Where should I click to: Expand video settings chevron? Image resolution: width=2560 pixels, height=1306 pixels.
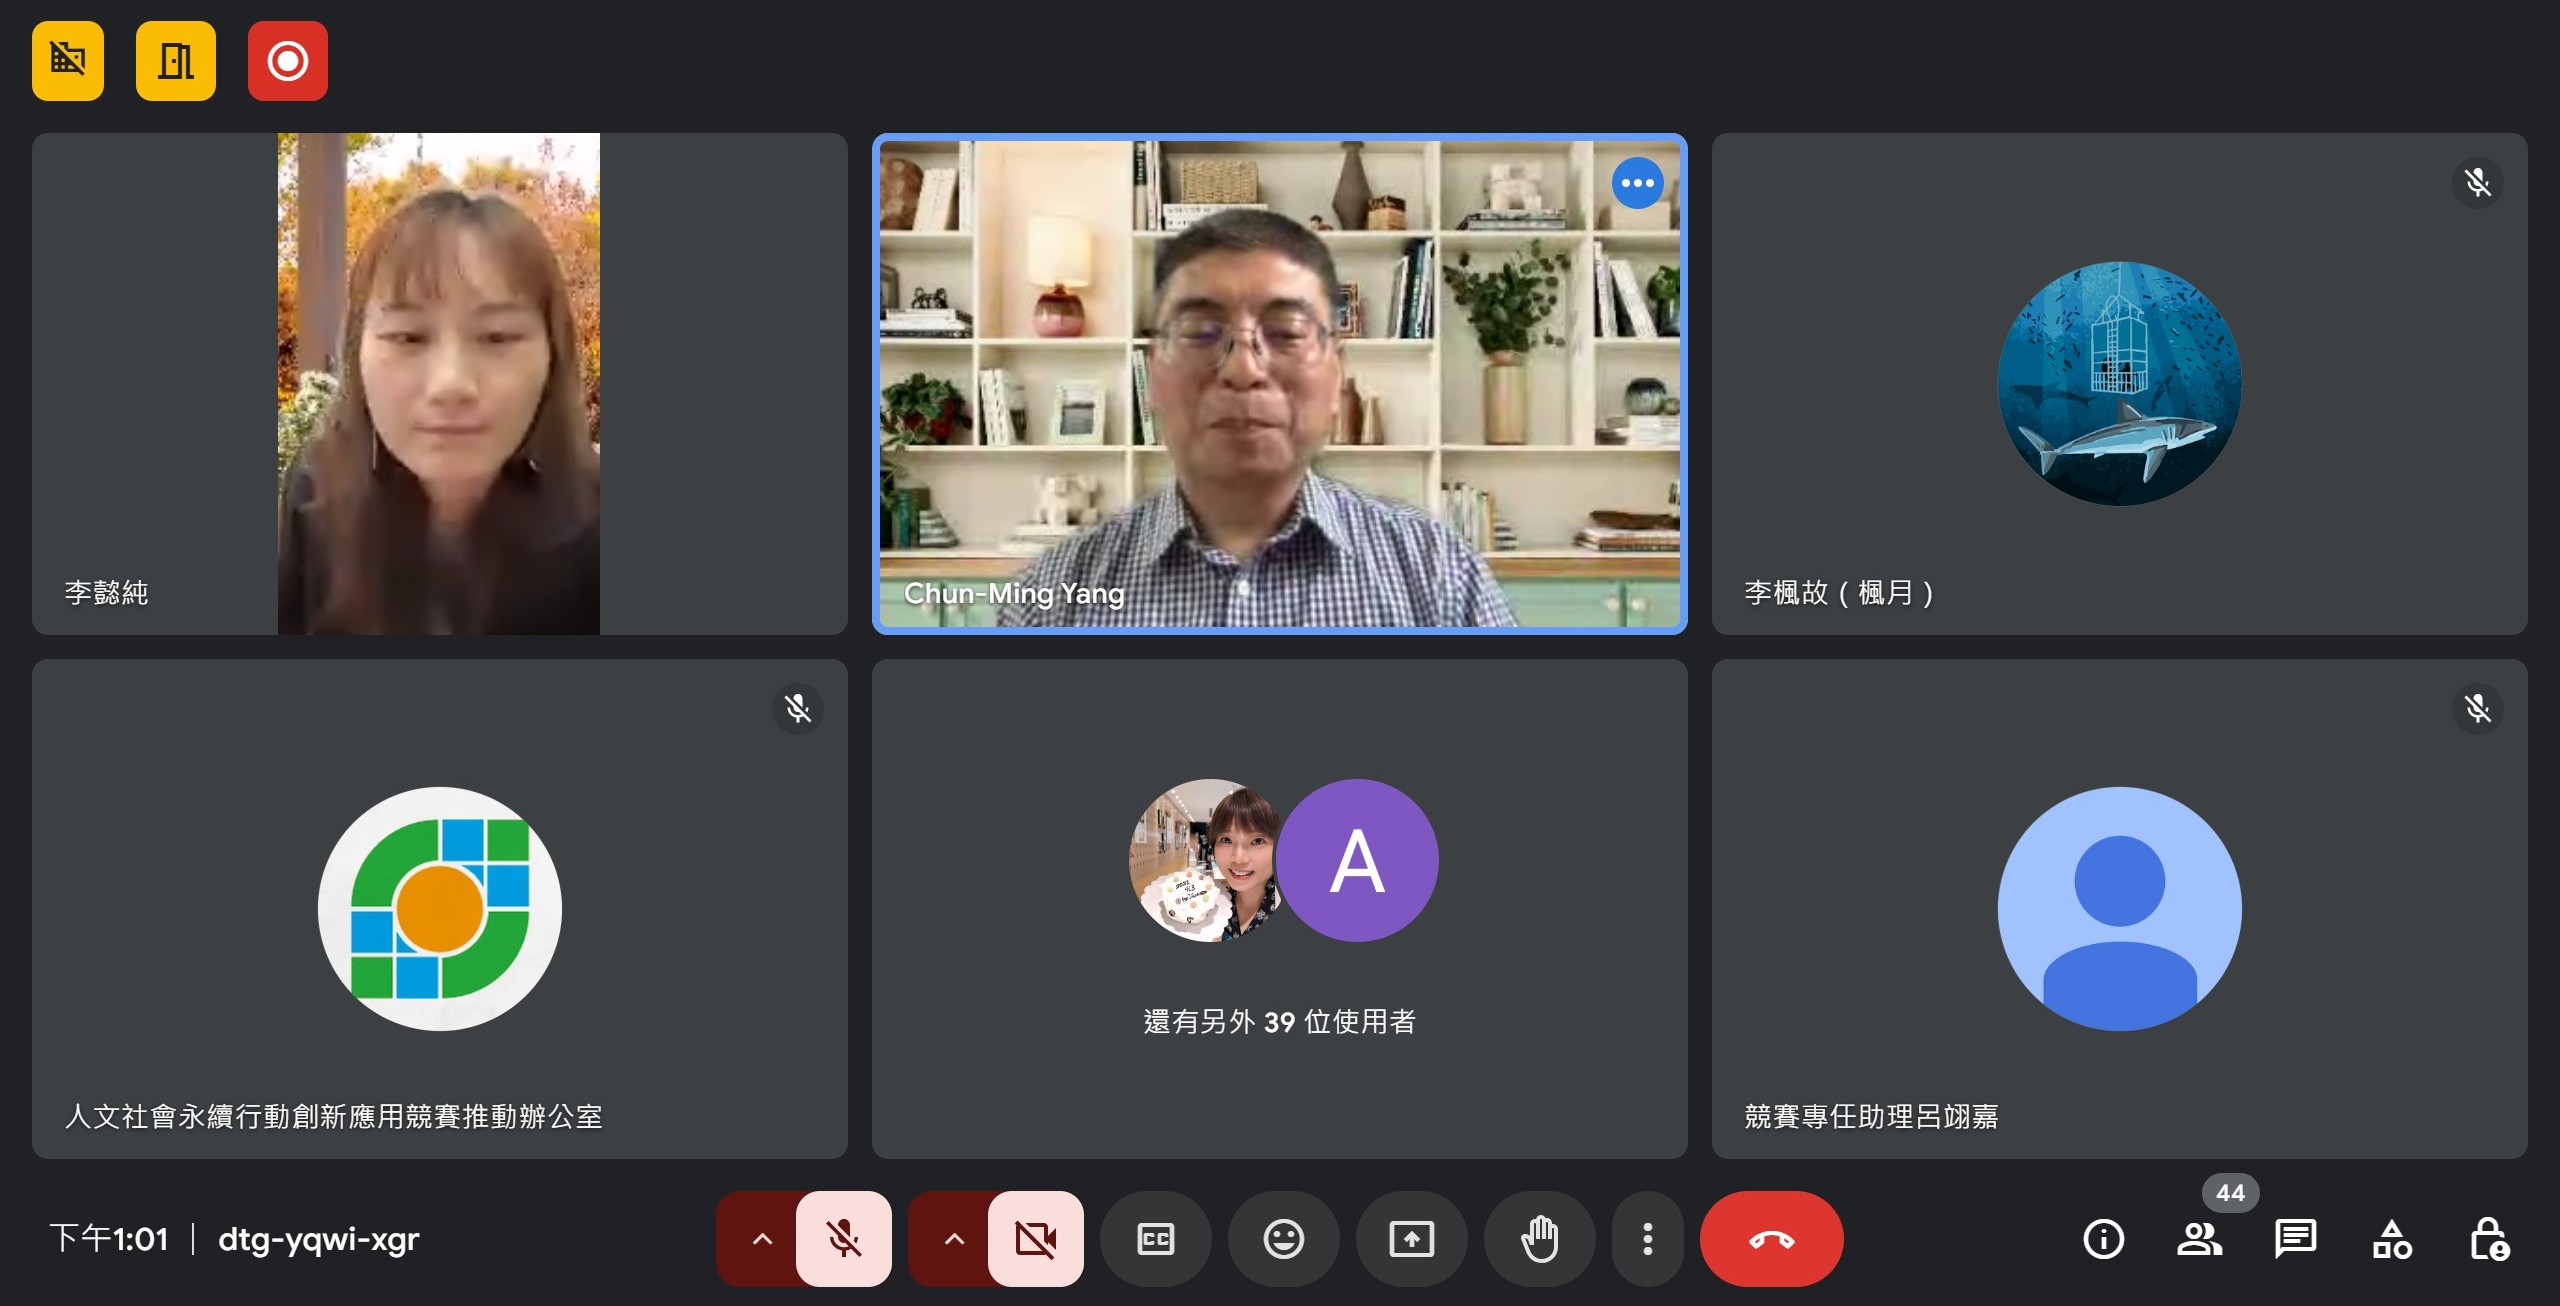953,1239
